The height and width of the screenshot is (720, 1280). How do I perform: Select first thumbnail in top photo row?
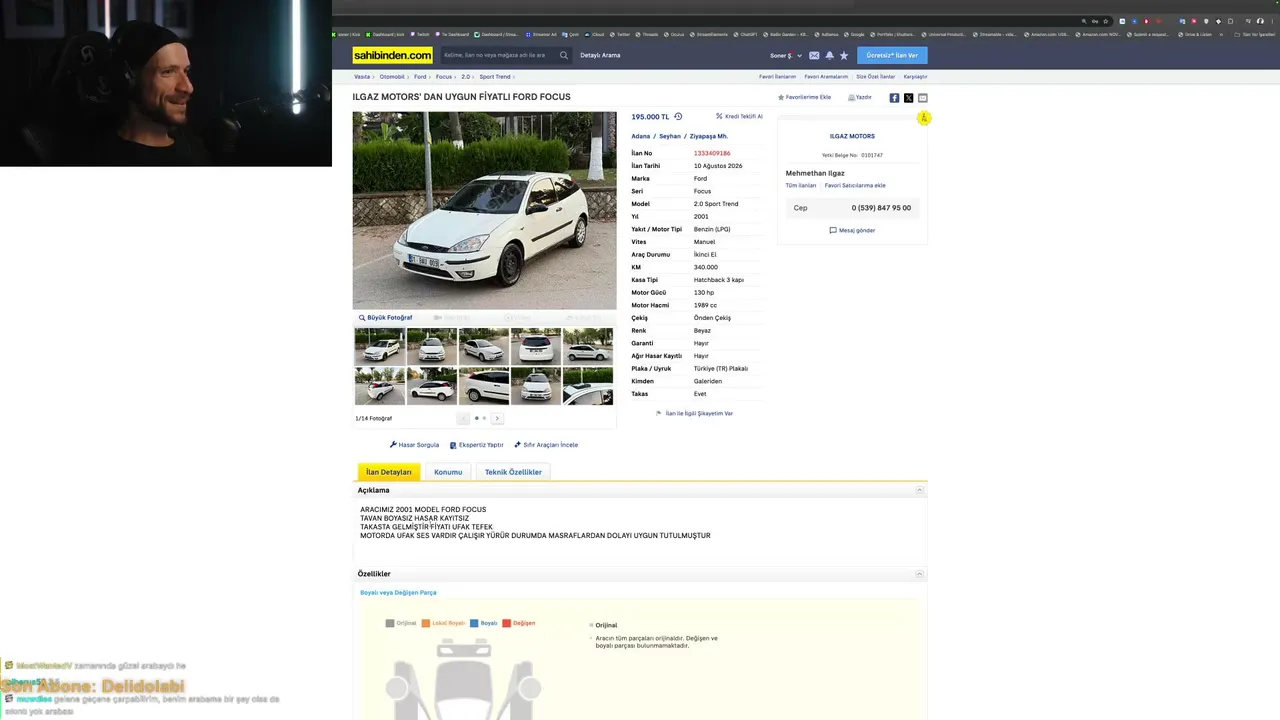(x=380, y=346)
